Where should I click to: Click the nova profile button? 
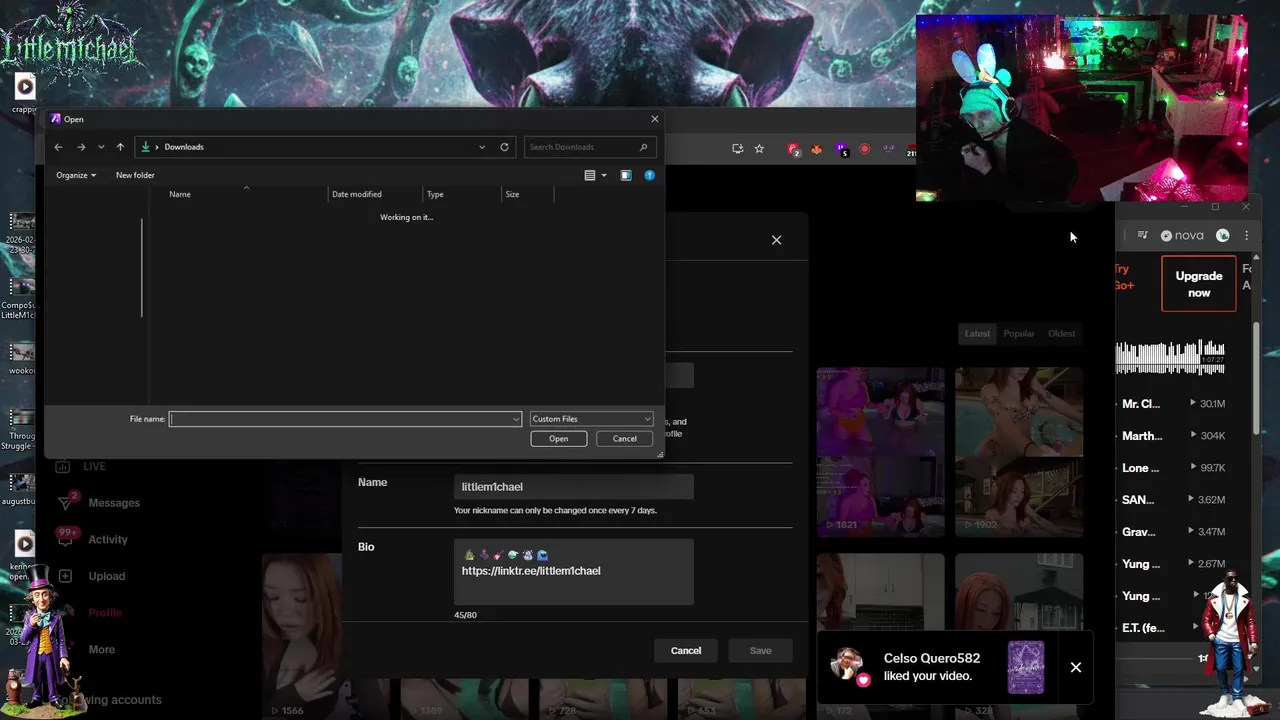[1182, 236]
